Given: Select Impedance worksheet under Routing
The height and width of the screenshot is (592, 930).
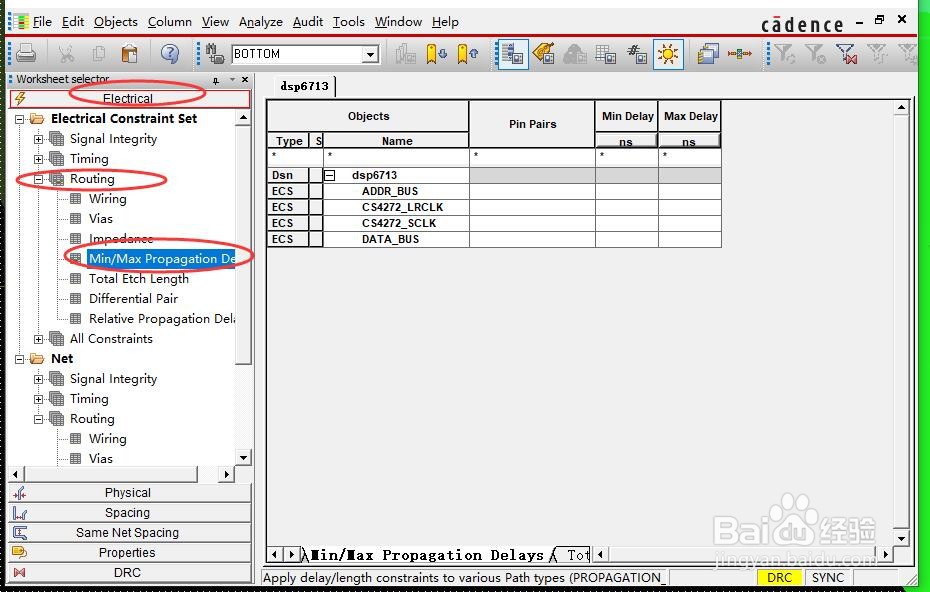Looking at the screenshot, I should point(121,239).
